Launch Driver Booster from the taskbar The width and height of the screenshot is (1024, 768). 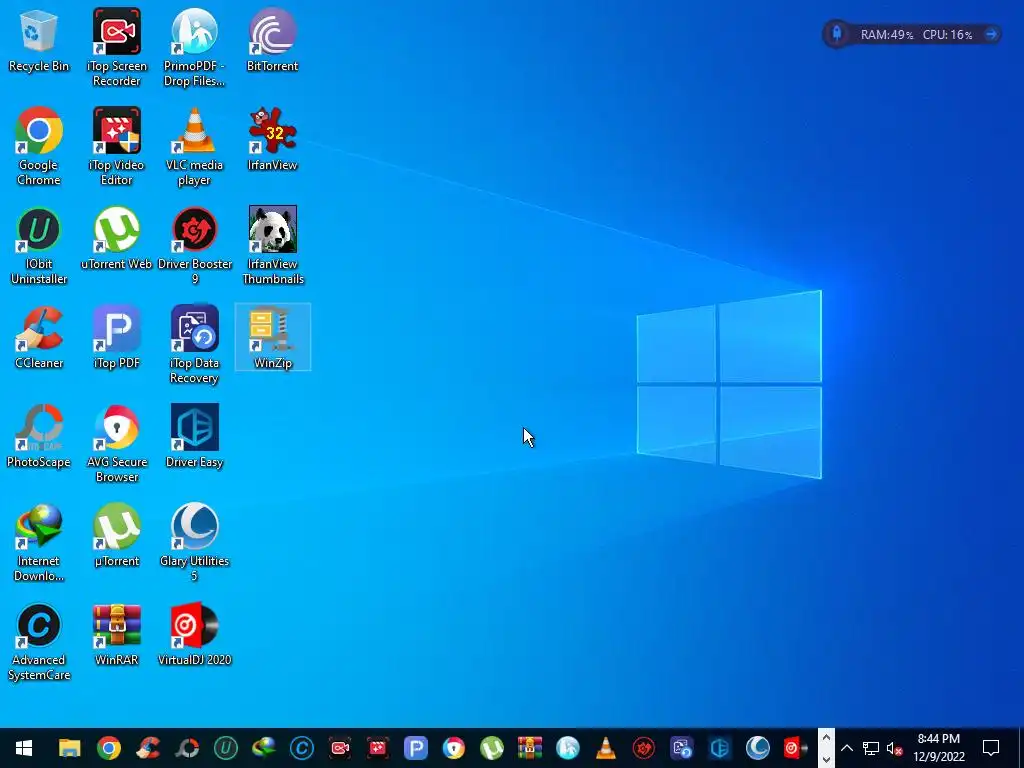[643, 748]
